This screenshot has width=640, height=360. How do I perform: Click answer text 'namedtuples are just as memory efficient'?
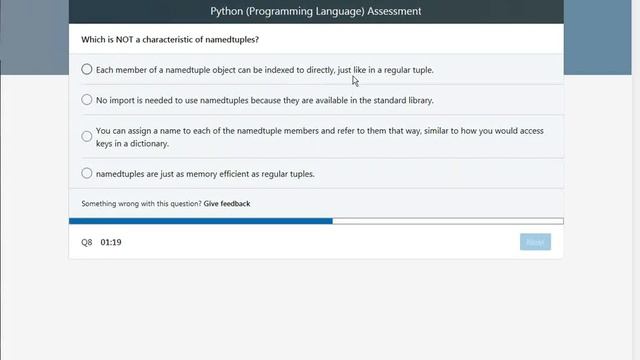tap(205, 174)
